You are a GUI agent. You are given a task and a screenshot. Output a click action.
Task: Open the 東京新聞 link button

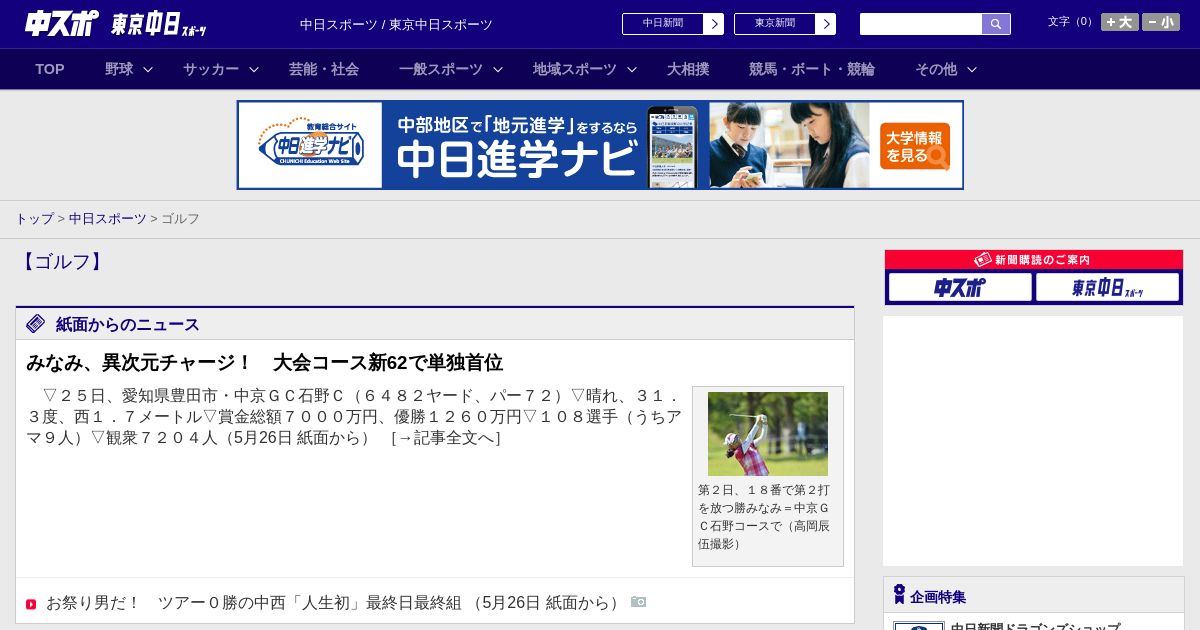click(x=775, y=24)
